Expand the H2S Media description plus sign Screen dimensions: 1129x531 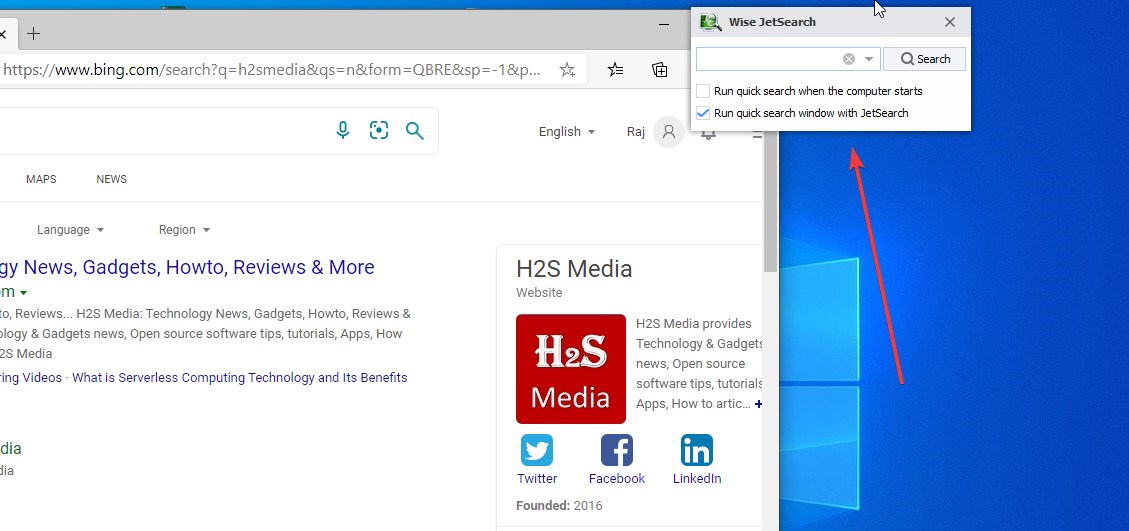[758, 404]
